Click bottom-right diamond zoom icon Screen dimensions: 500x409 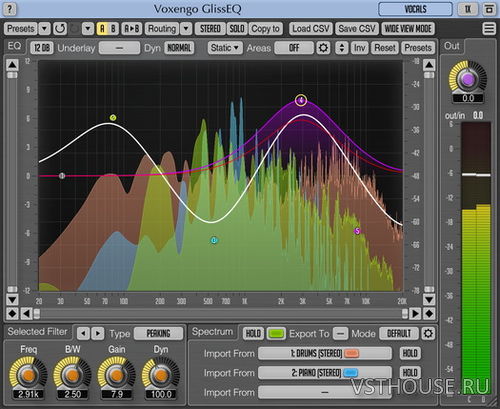(429, 314)
